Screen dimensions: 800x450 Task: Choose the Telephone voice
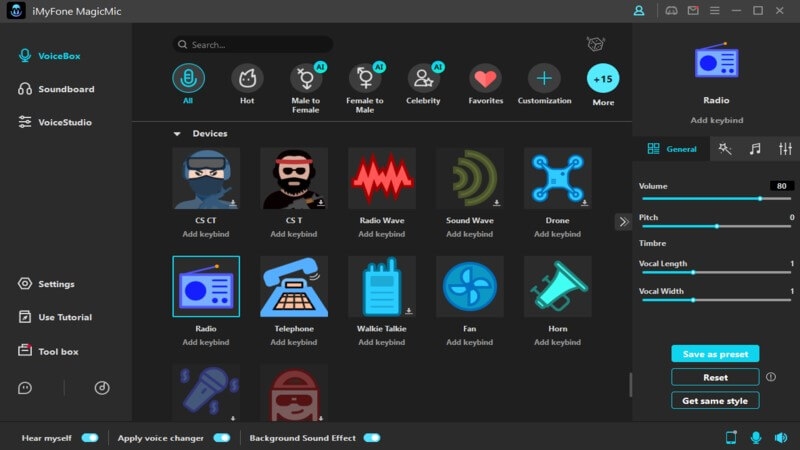[294, 287]
